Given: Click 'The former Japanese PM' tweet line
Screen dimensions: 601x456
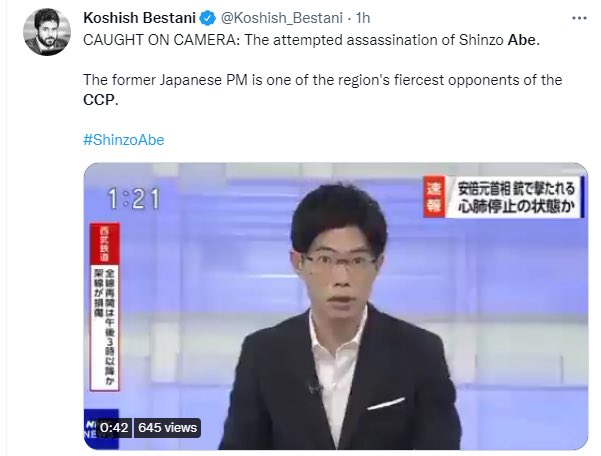Looking at the screenshot, I should tap(323, 80).
